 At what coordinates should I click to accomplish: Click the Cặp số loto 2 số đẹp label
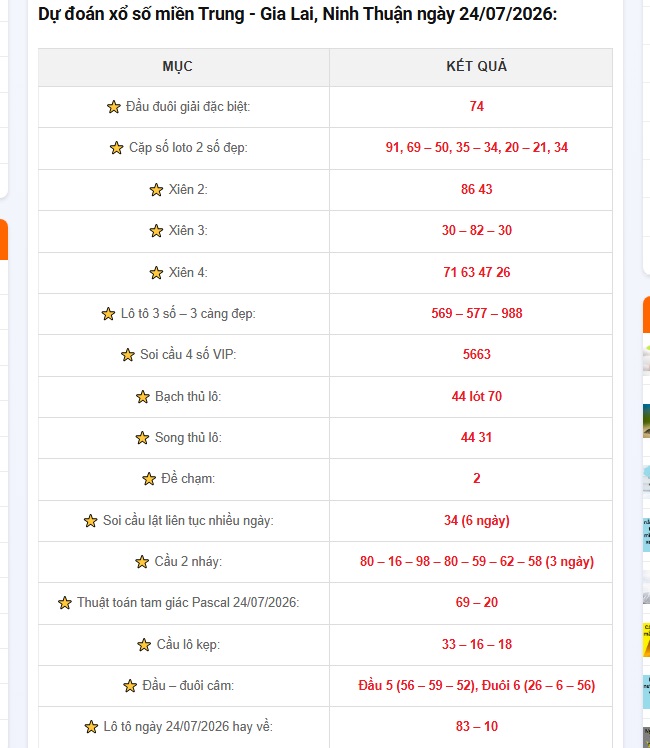(188, 148)
